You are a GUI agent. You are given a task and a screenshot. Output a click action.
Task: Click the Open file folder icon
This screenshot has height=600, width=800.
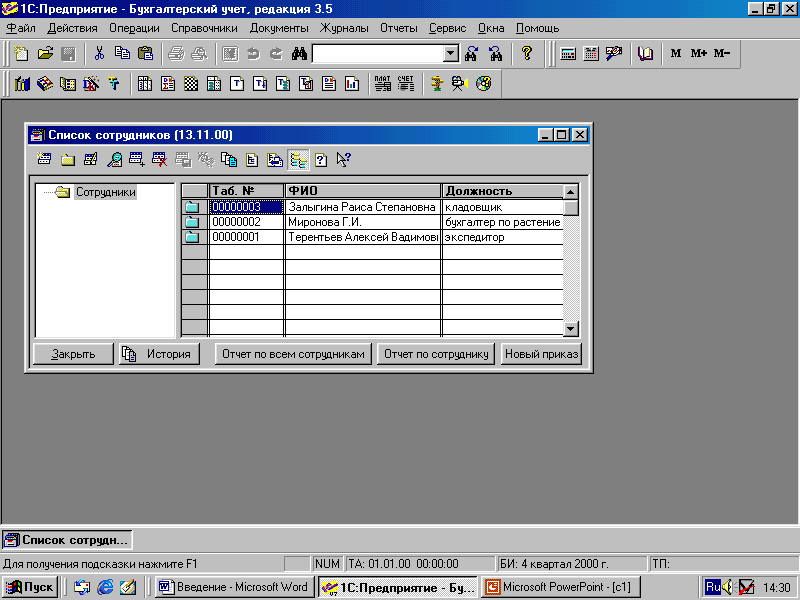tap(45, 53)
